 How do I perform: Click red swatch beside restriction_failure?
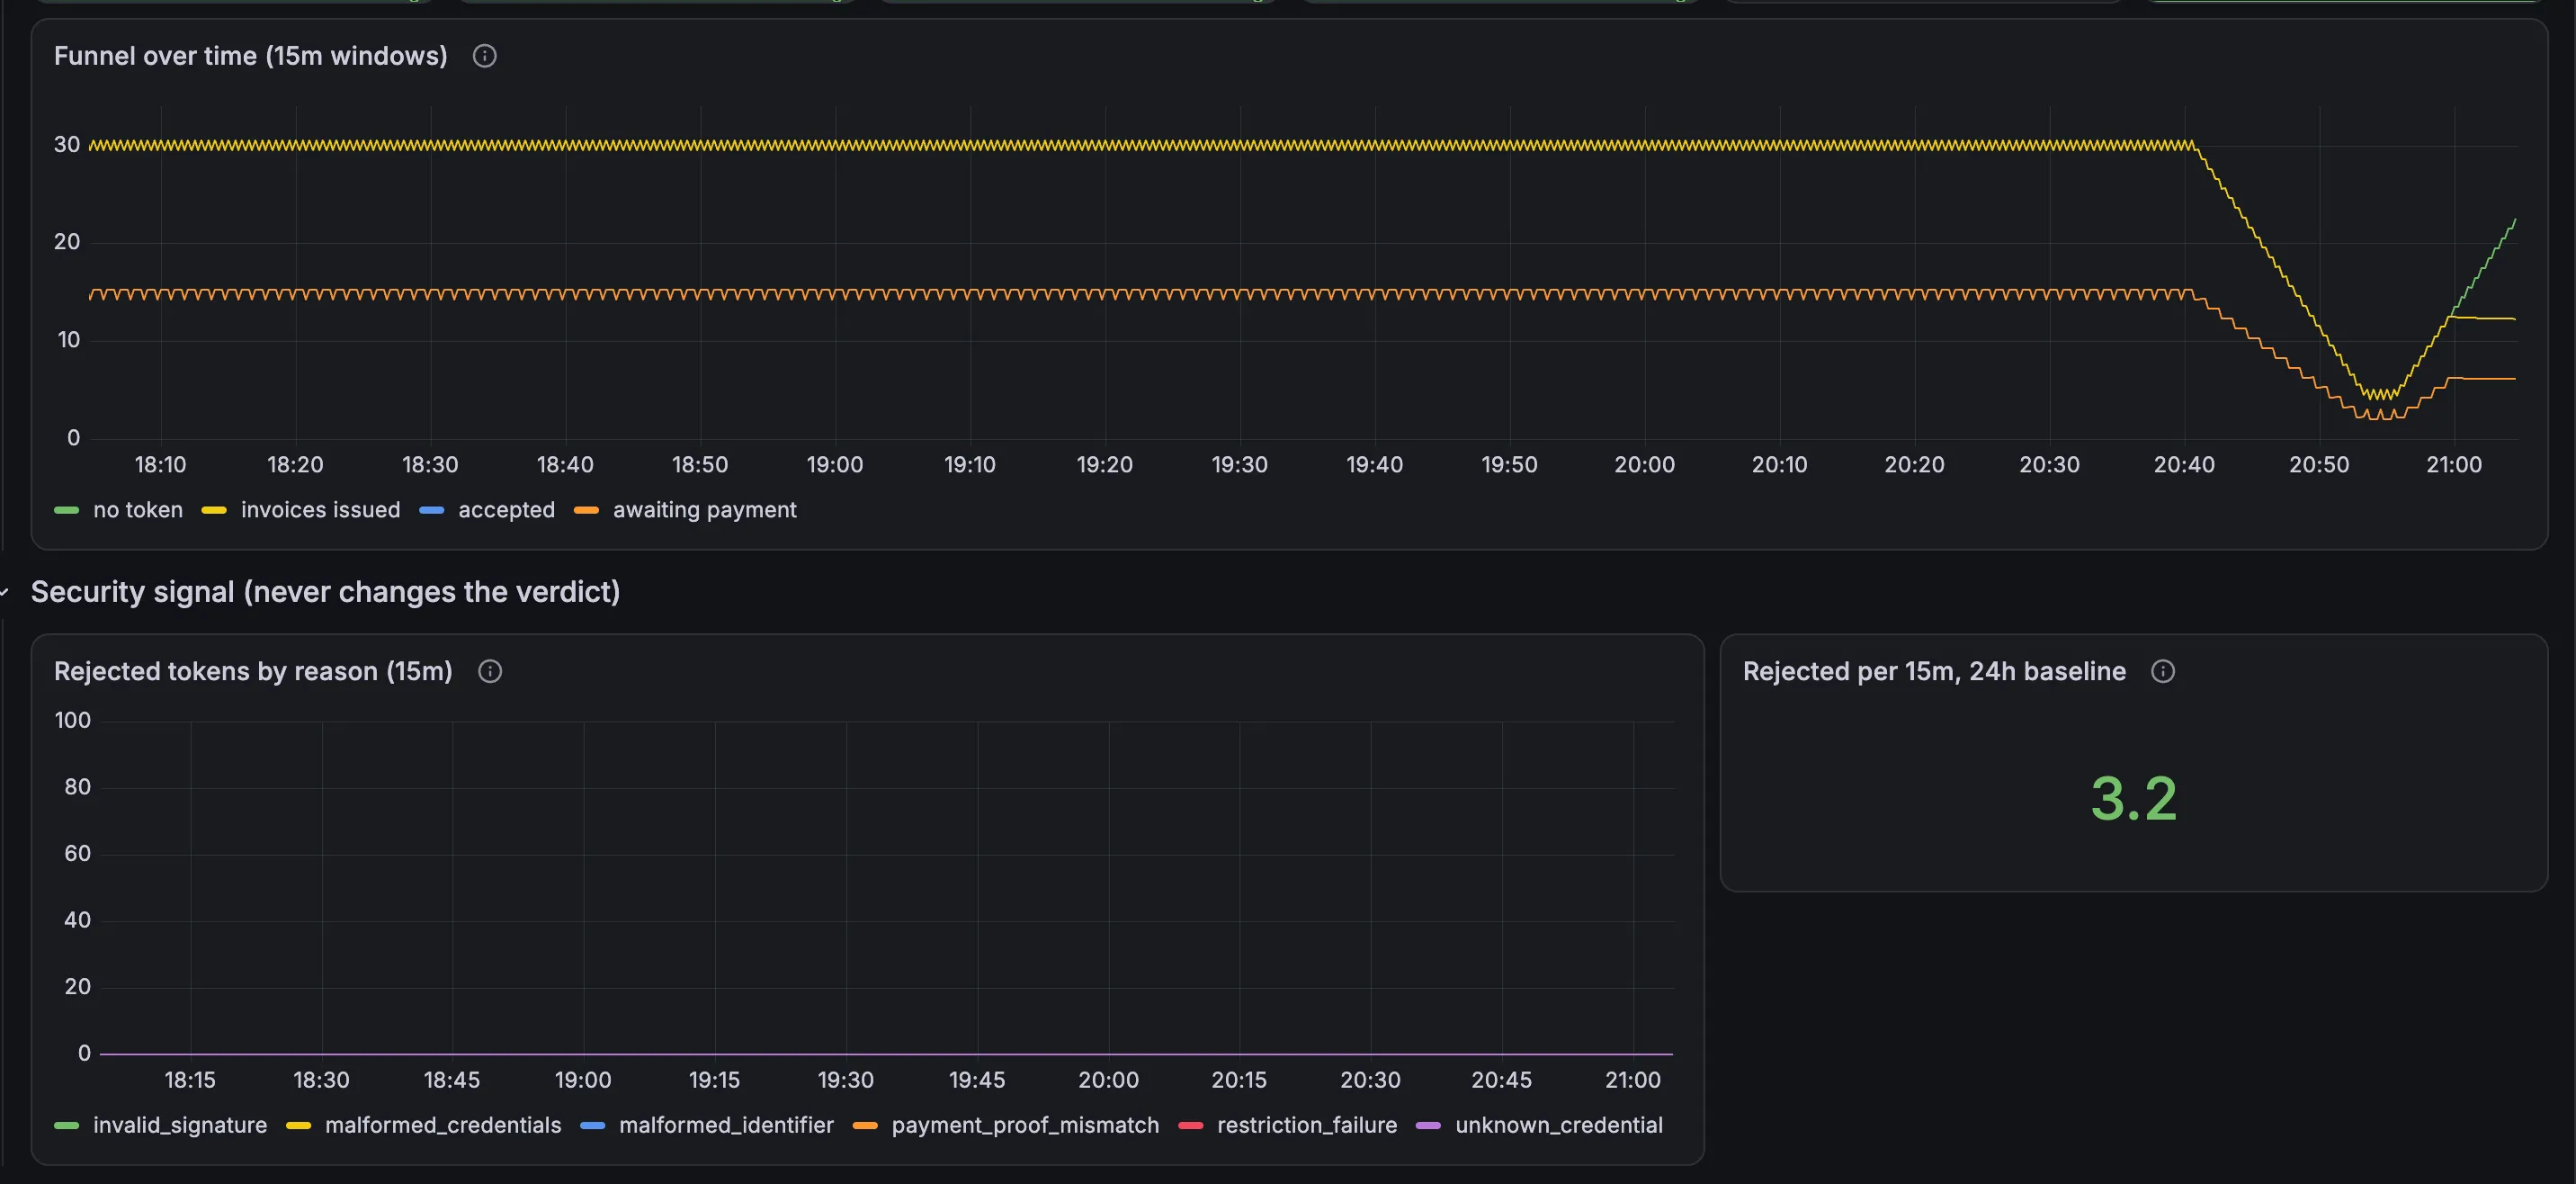point(1190,1125)
